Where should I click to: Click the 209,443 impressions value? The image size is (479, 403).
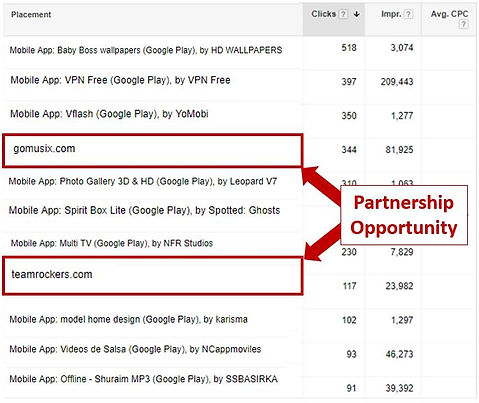click(x=397, y=82)
